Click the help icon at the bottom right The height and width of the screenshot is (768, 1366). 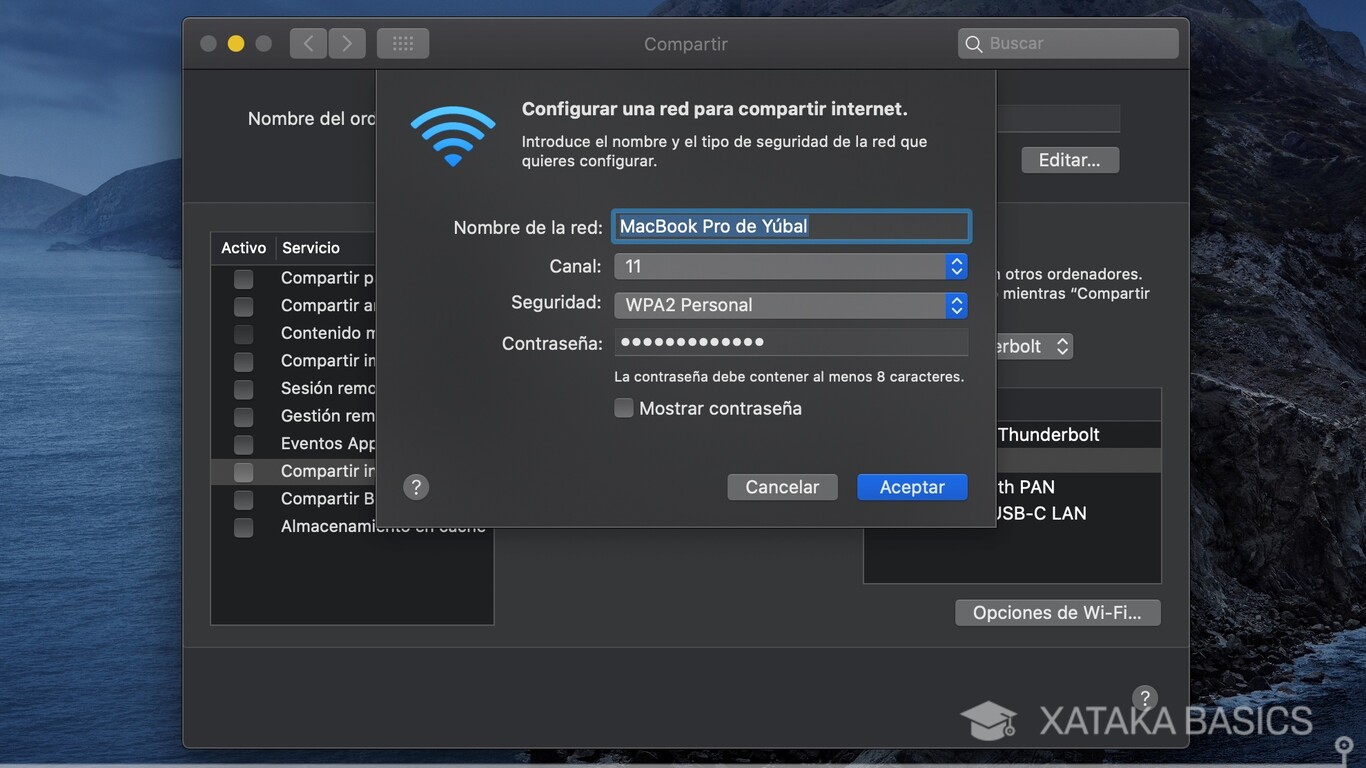click(1144, 697)
